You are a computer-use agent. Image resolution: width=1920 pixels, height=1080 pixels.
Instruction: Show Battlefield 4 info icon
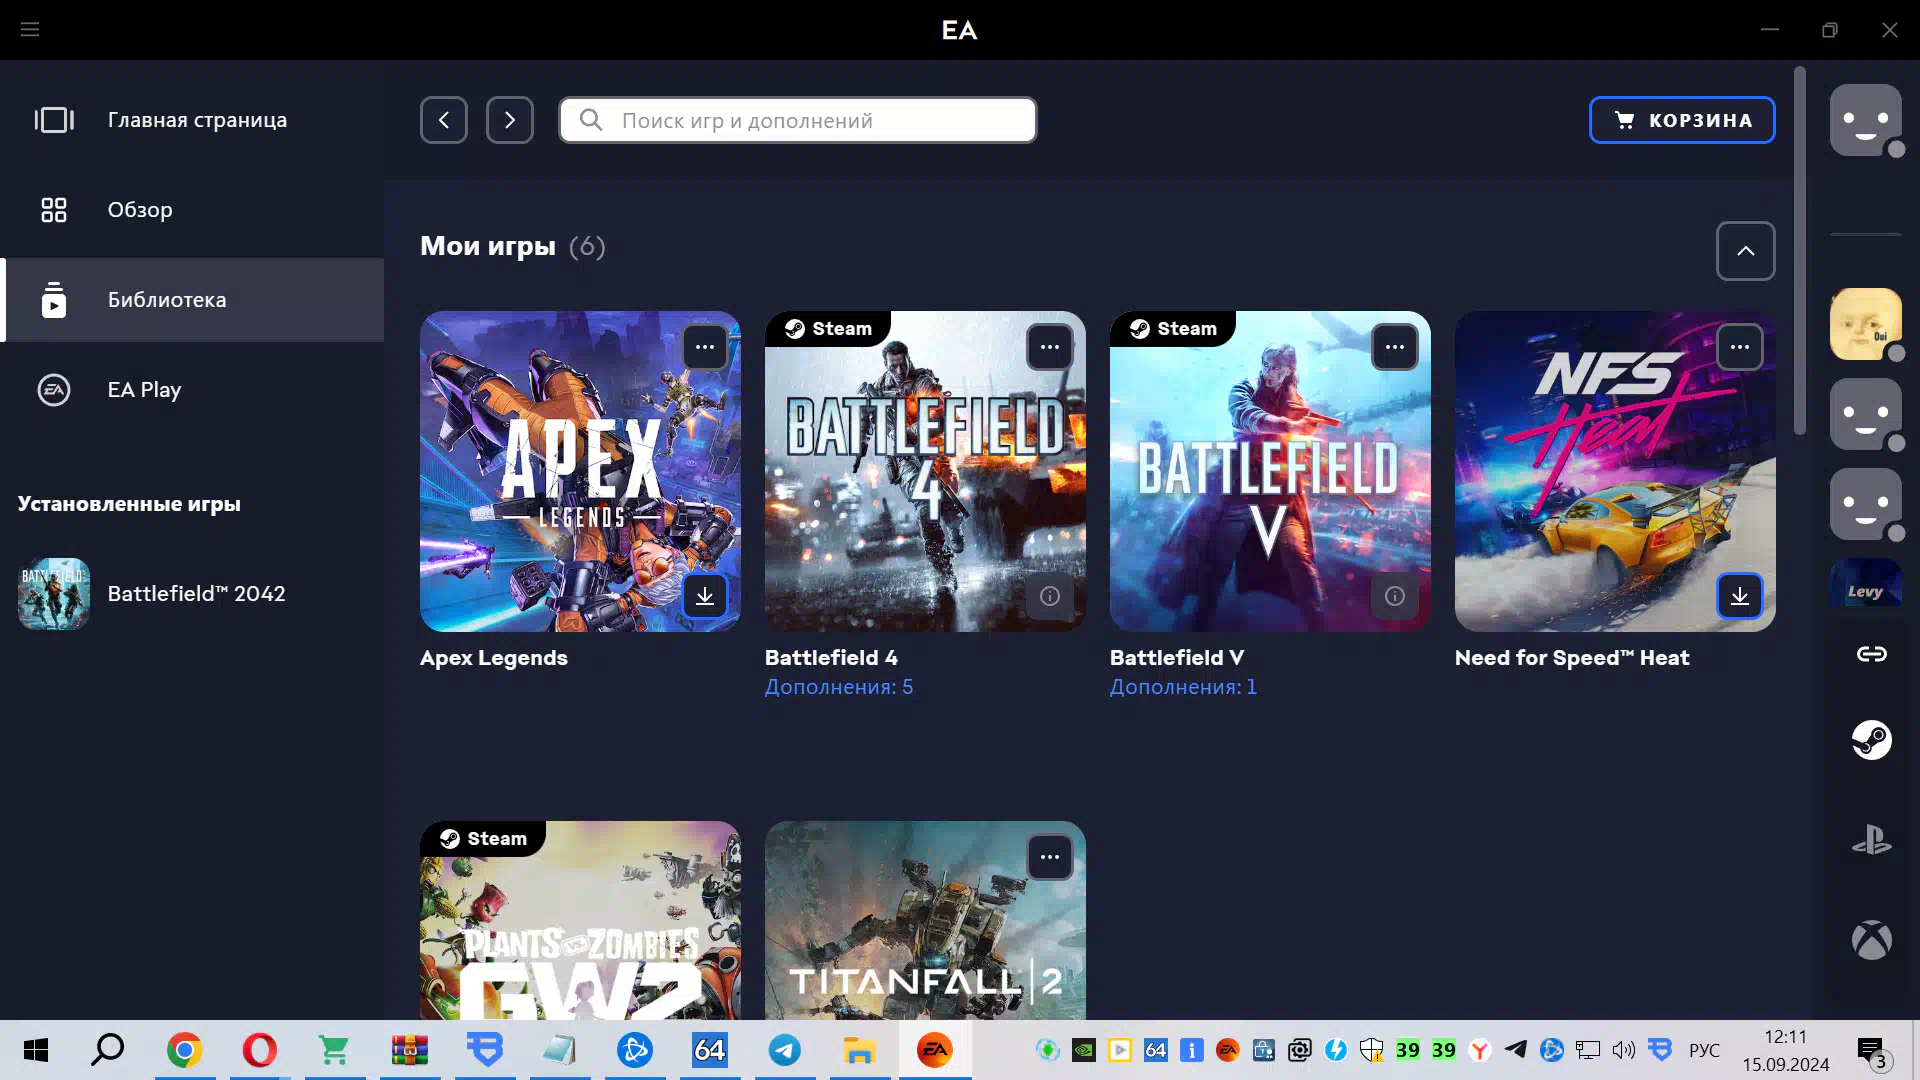pos(1050,596)
